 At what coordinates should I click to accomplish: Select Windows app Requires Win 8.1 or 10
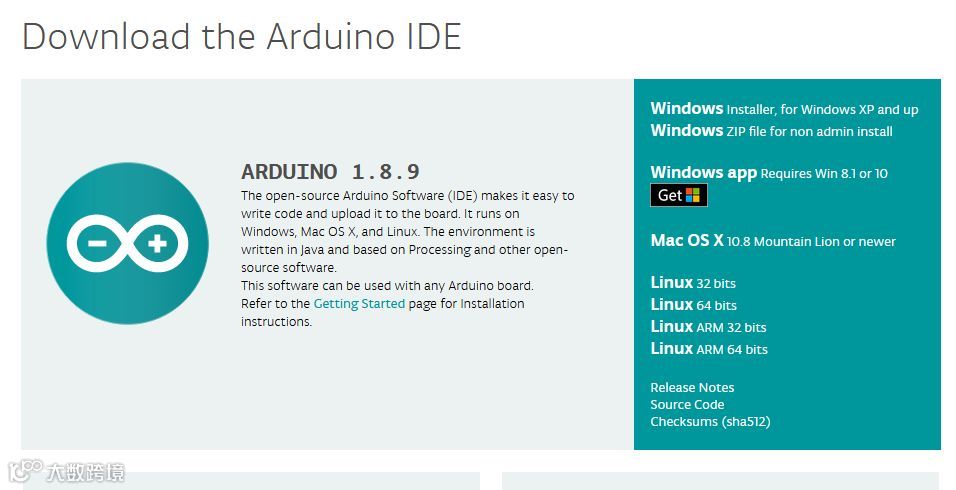[x=769, y=173]
